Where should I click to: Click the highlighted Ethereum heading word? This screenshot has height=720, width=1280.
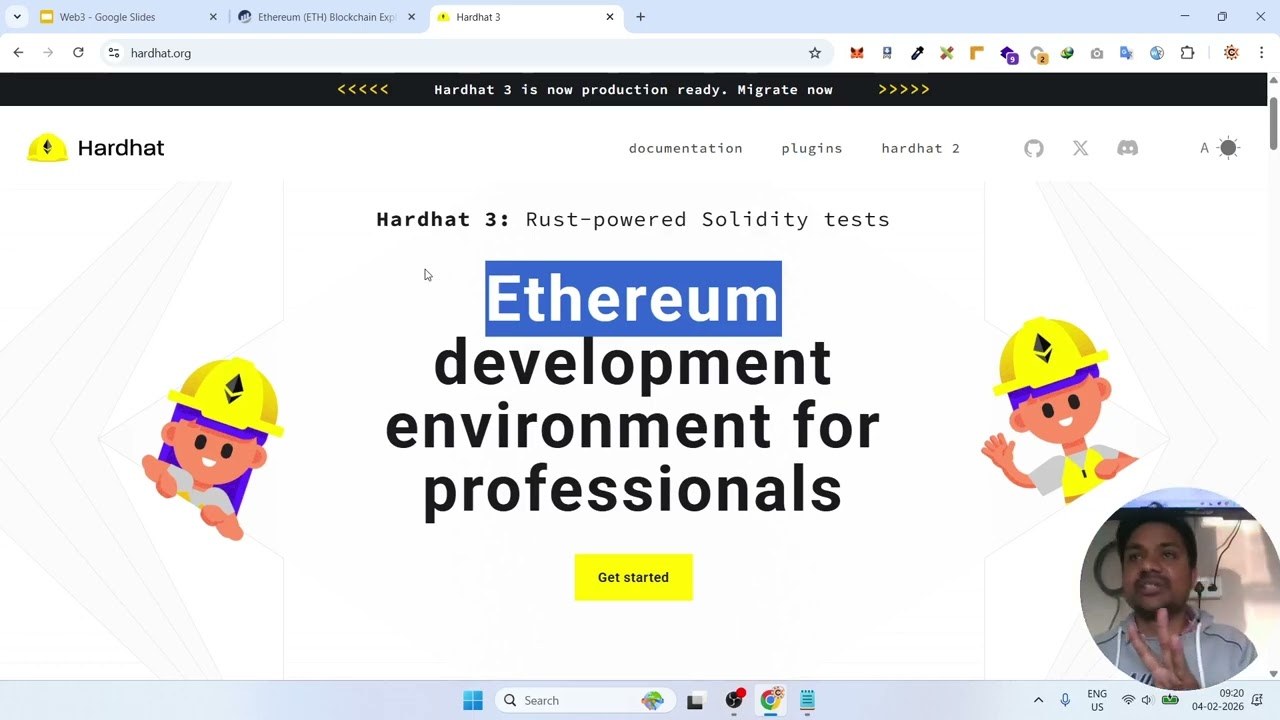click(x=633, y=298)
